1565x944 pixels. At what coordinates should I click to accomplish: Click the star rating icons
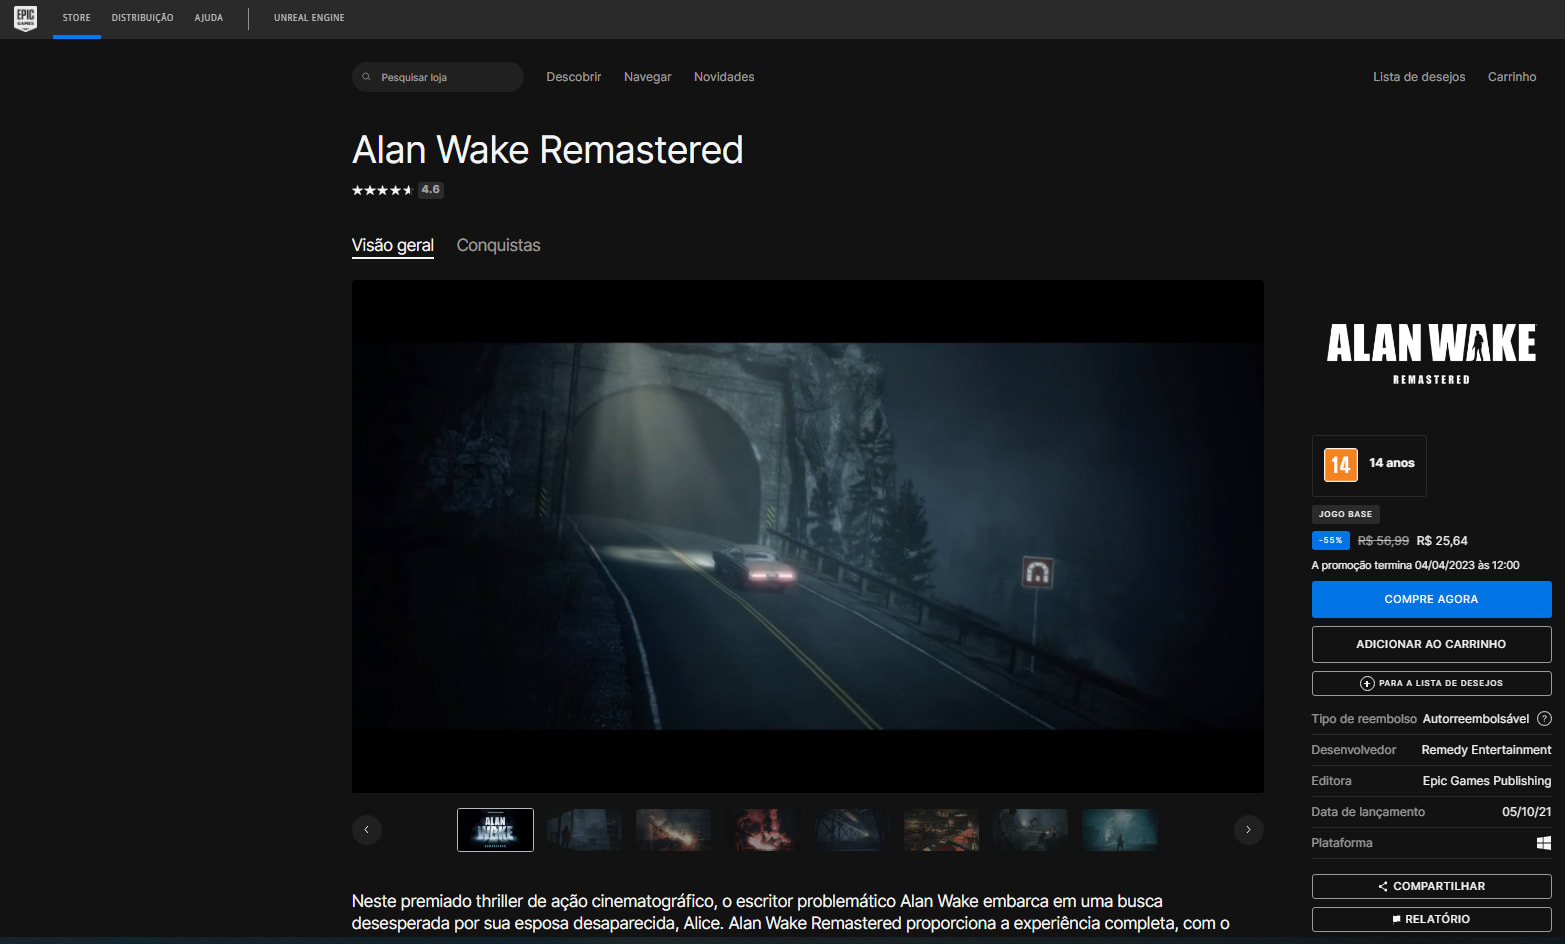382,190
